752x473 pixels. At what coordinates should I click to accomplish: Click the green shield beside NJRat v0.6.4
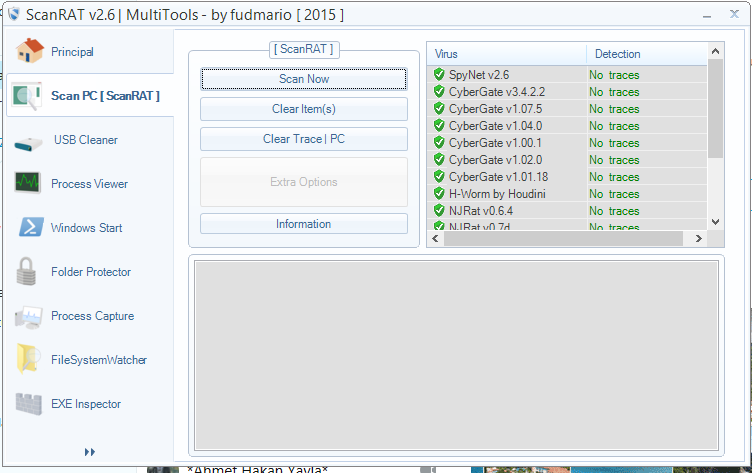439,210
